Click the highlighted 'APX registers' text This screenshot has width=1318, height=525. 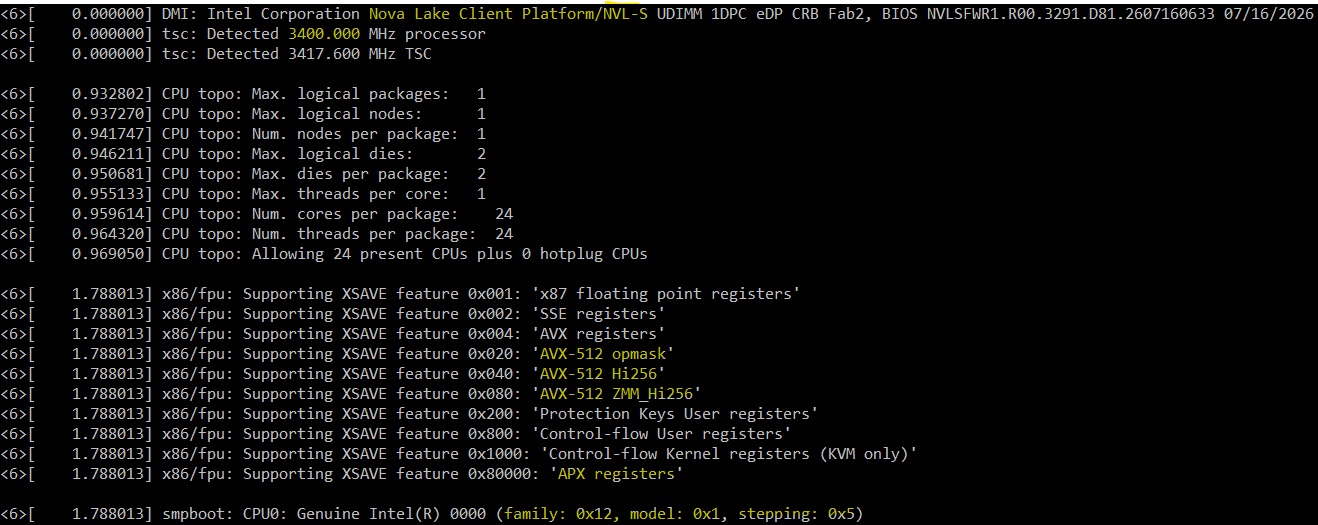[x=611, y=474]
